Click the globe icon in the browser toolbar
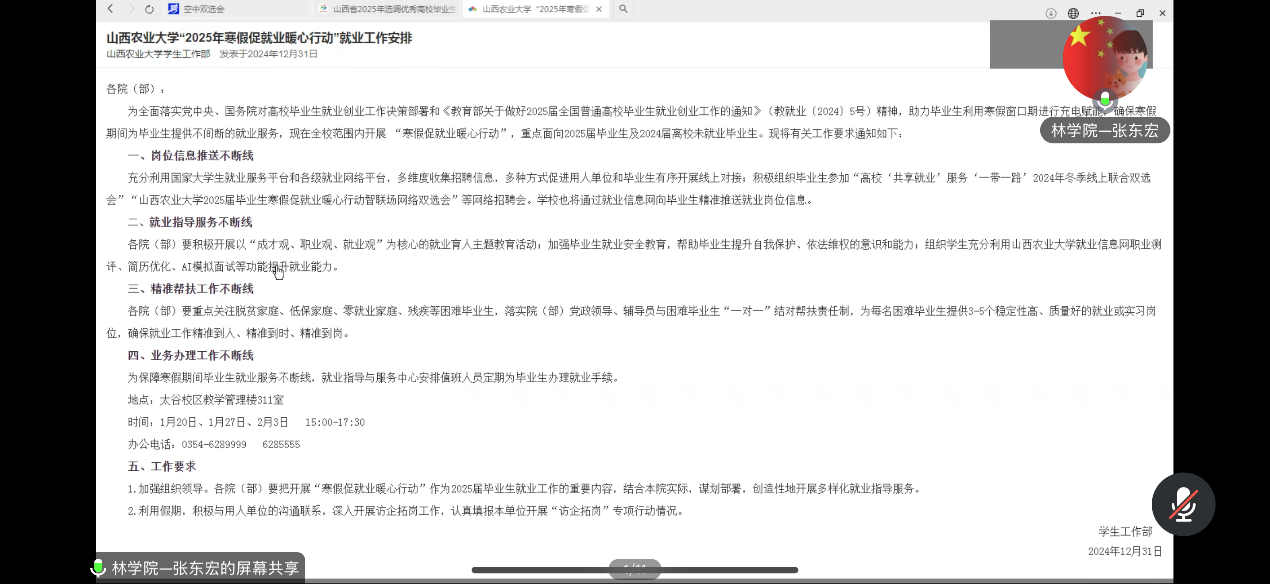The width and height of the screenshot is (1270, 584). [1073, 13]
